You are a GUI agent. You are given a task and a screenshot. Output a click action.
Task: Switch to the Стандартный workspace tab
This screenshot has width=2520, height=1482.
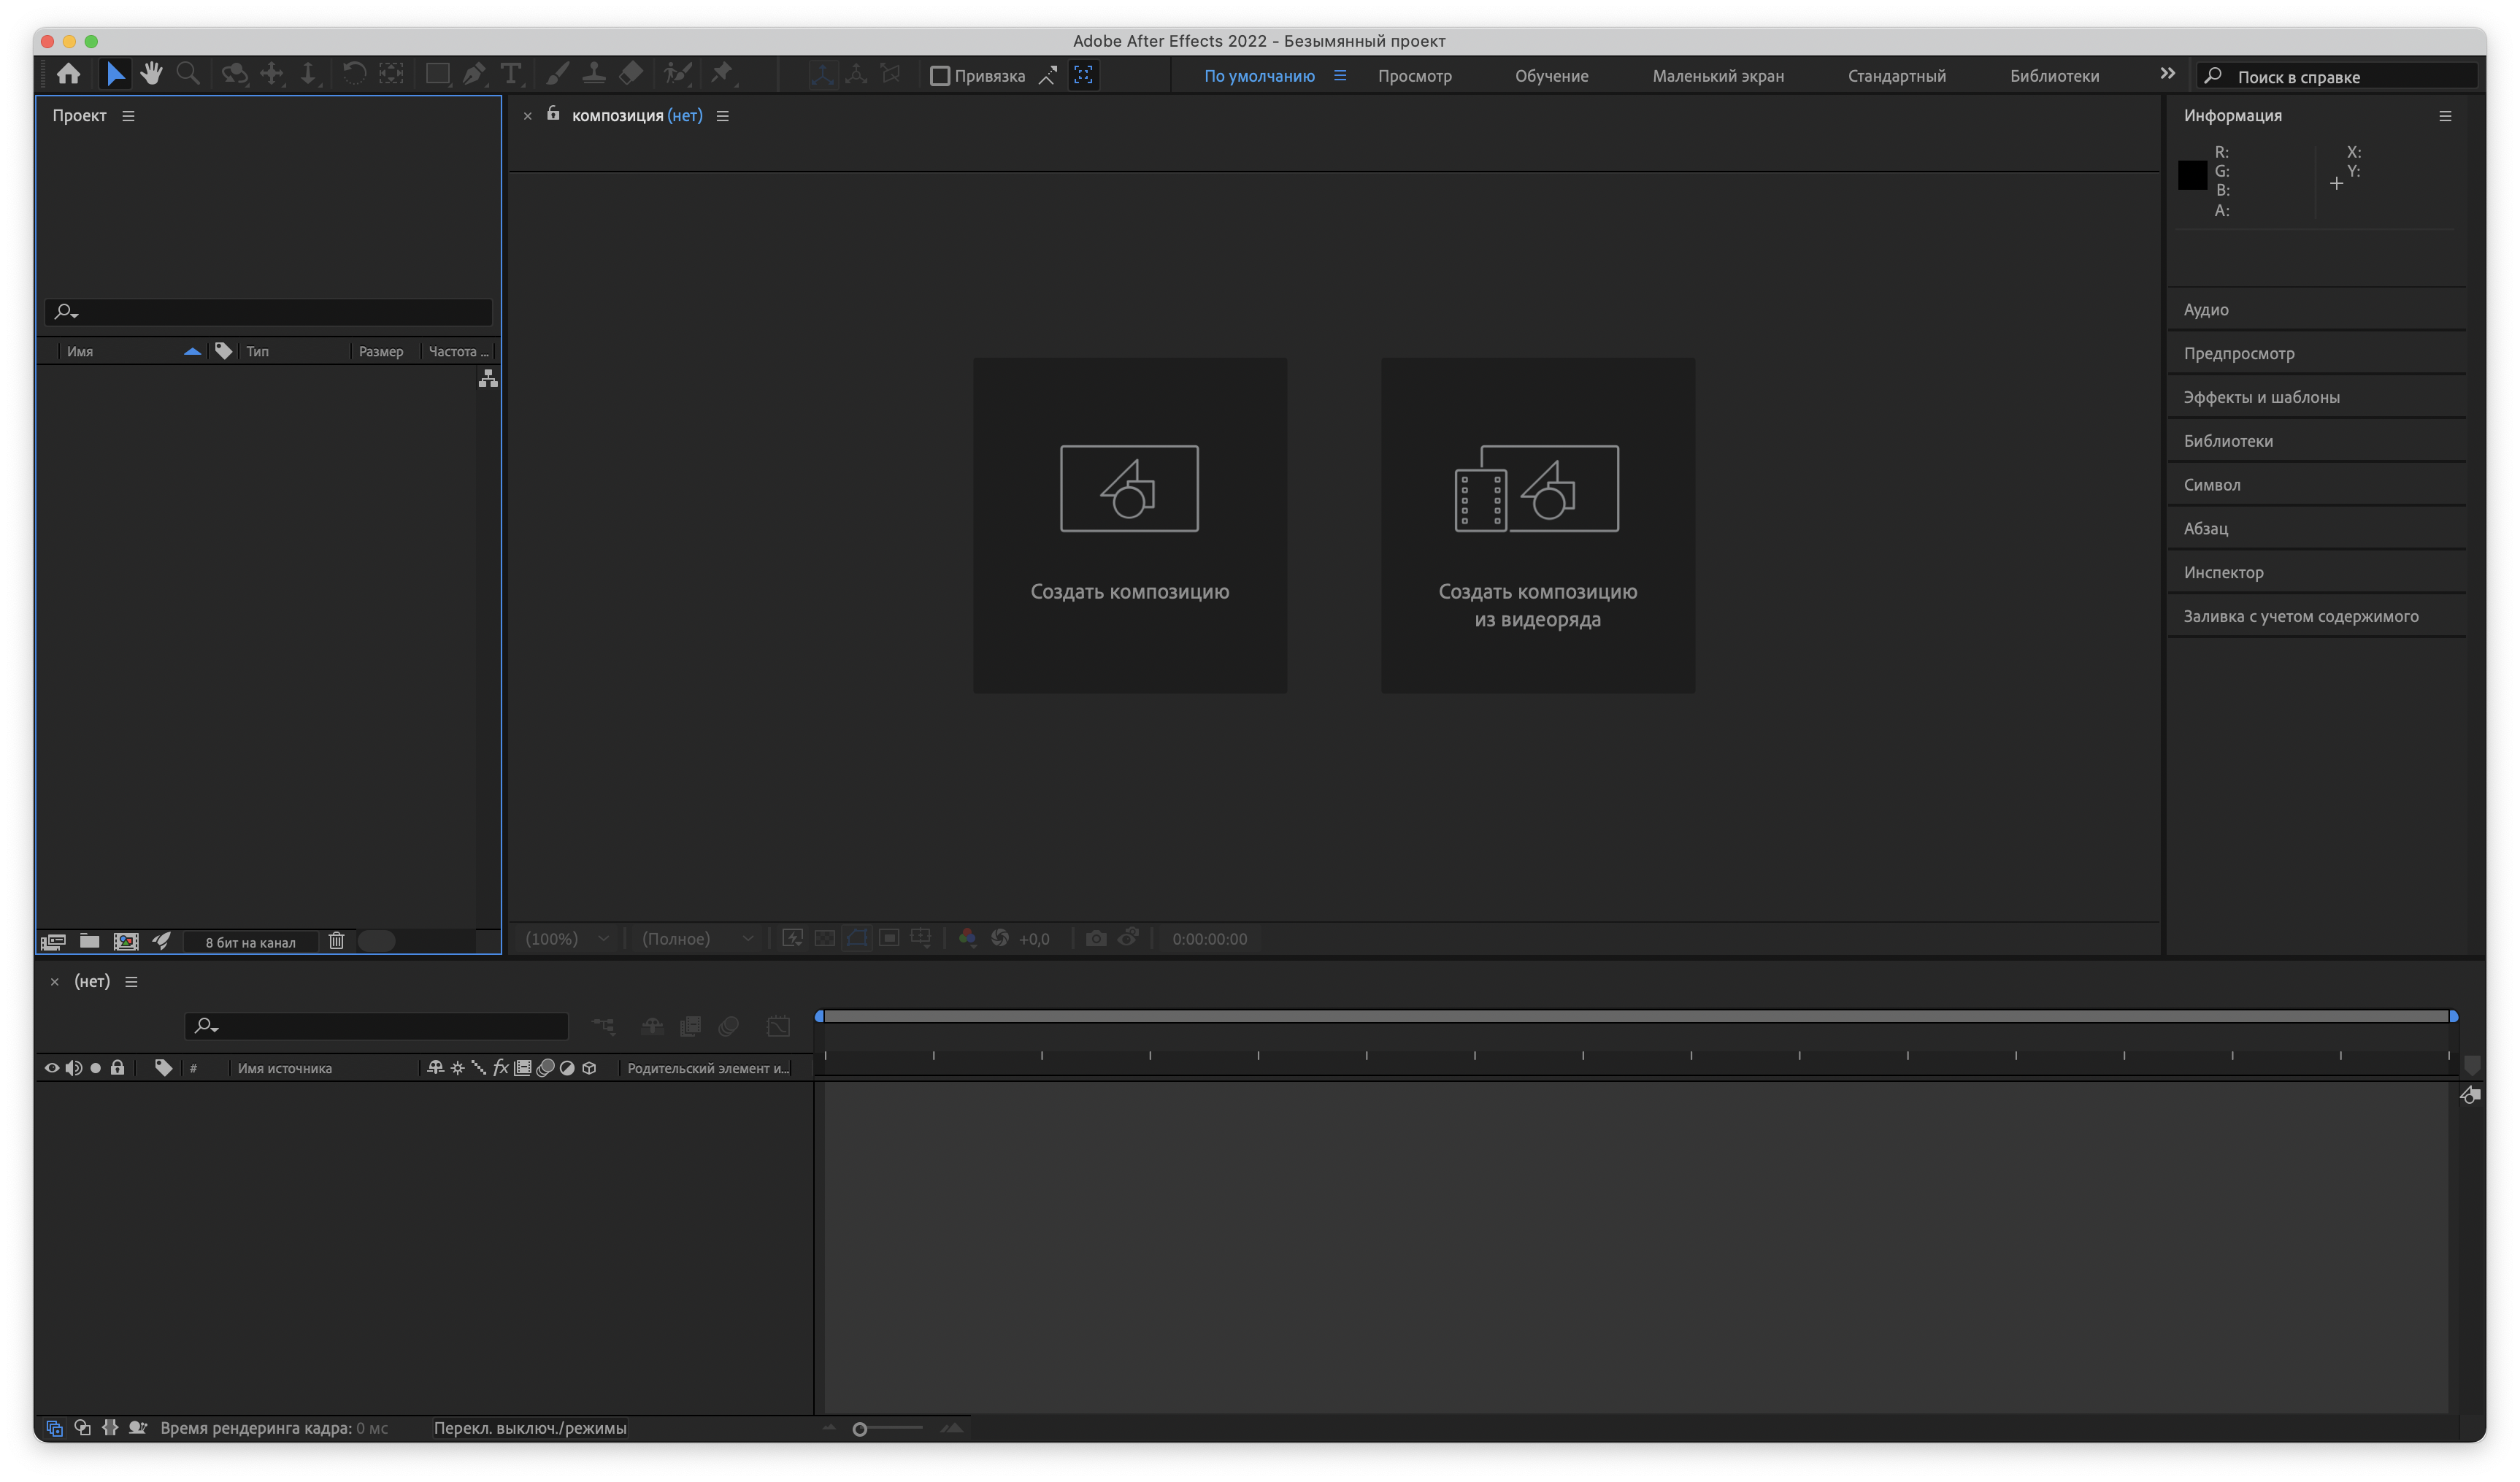click(1896, 76)
